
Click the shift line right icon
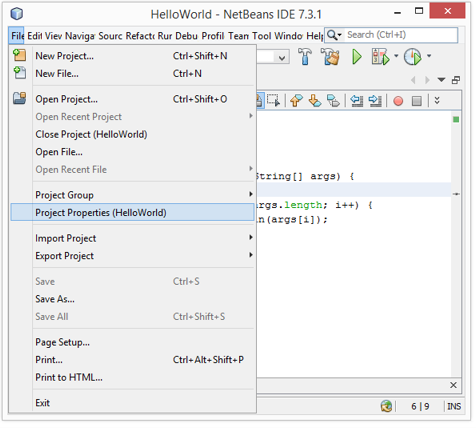(375, 100)
